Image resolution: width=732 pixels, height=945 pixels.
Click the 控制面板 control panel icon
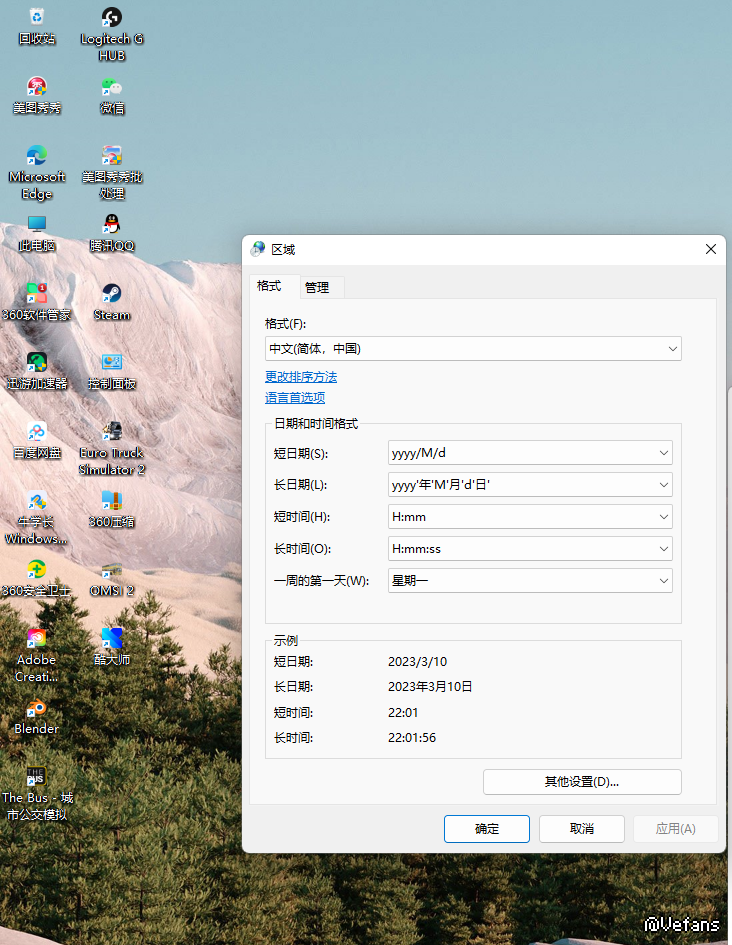(x=112, y=363)
